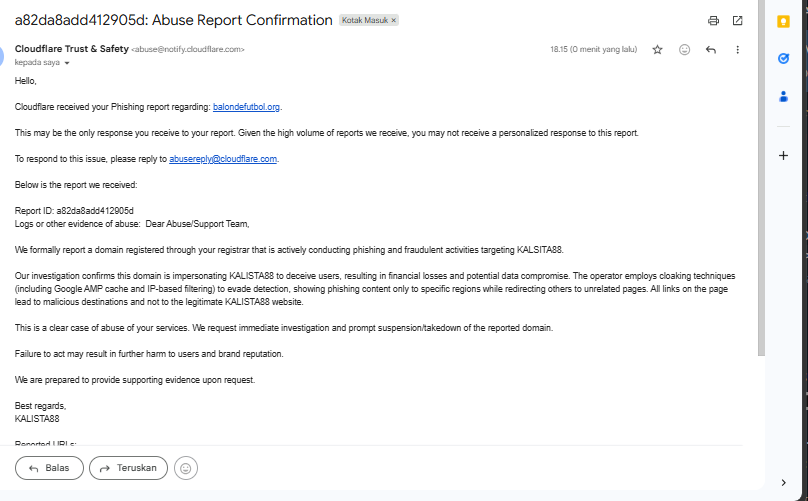Click the timestamp 18.15 (0 menit yang lalu)
808x501 pixels.
click(x=593, y=49)
